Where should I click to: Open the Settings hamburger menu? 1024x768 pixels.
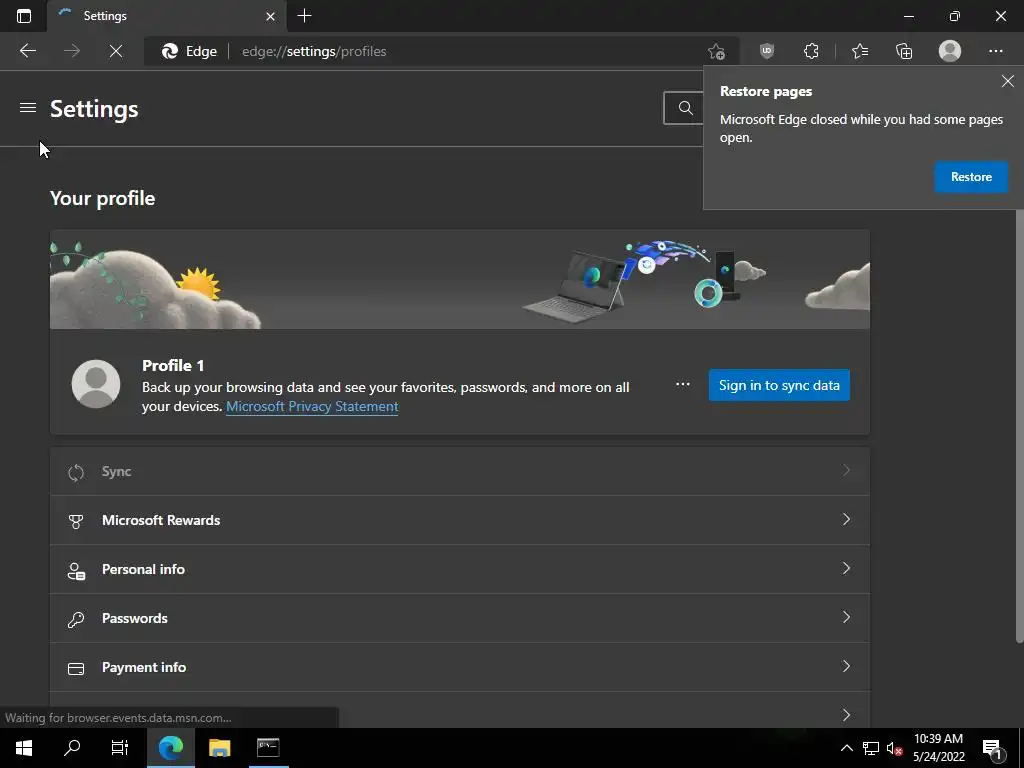[27, 108]
